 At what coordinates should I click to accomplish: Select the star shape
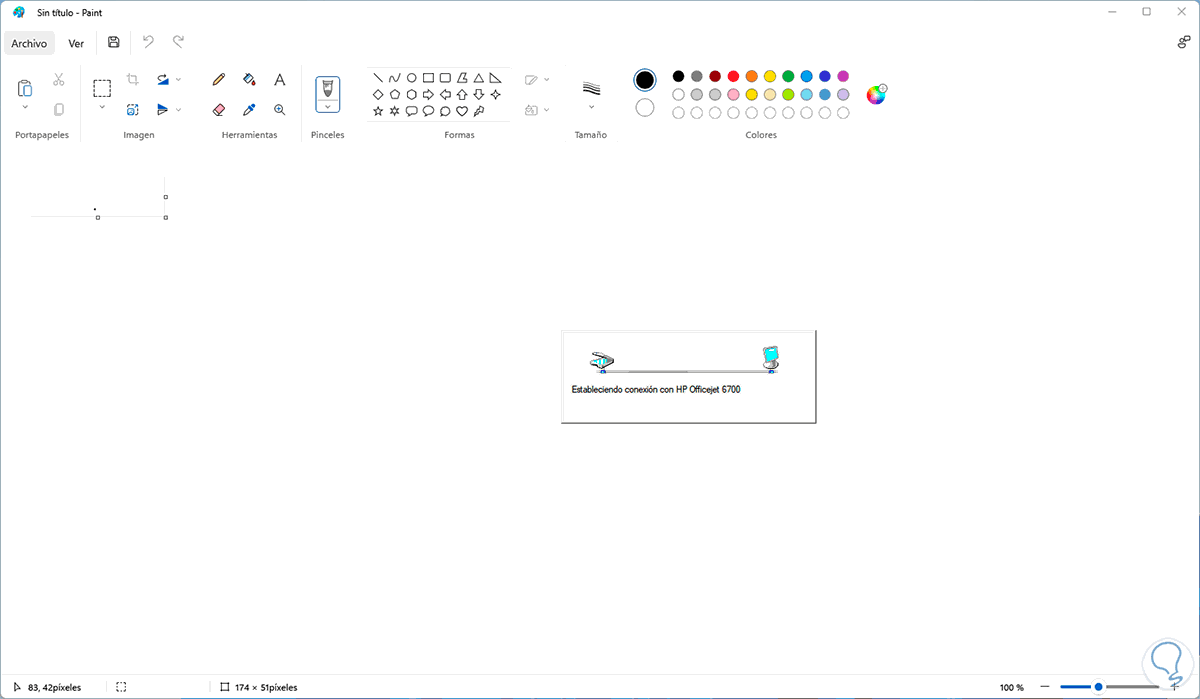pyautogui.click(x=377, y=110)
